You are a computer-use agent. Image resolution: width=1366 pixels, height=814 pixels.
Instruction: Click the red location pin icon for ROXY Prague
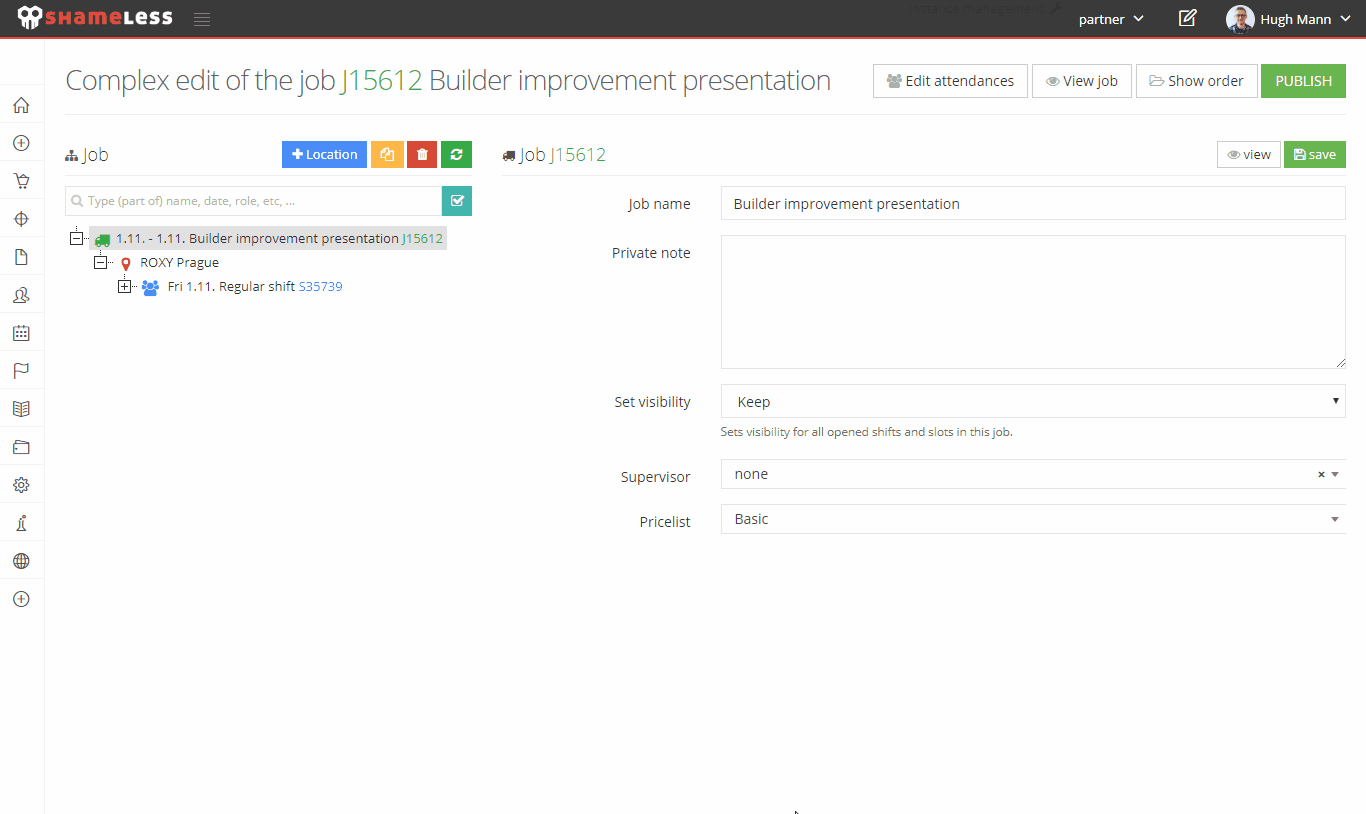[x=126, y=263]
